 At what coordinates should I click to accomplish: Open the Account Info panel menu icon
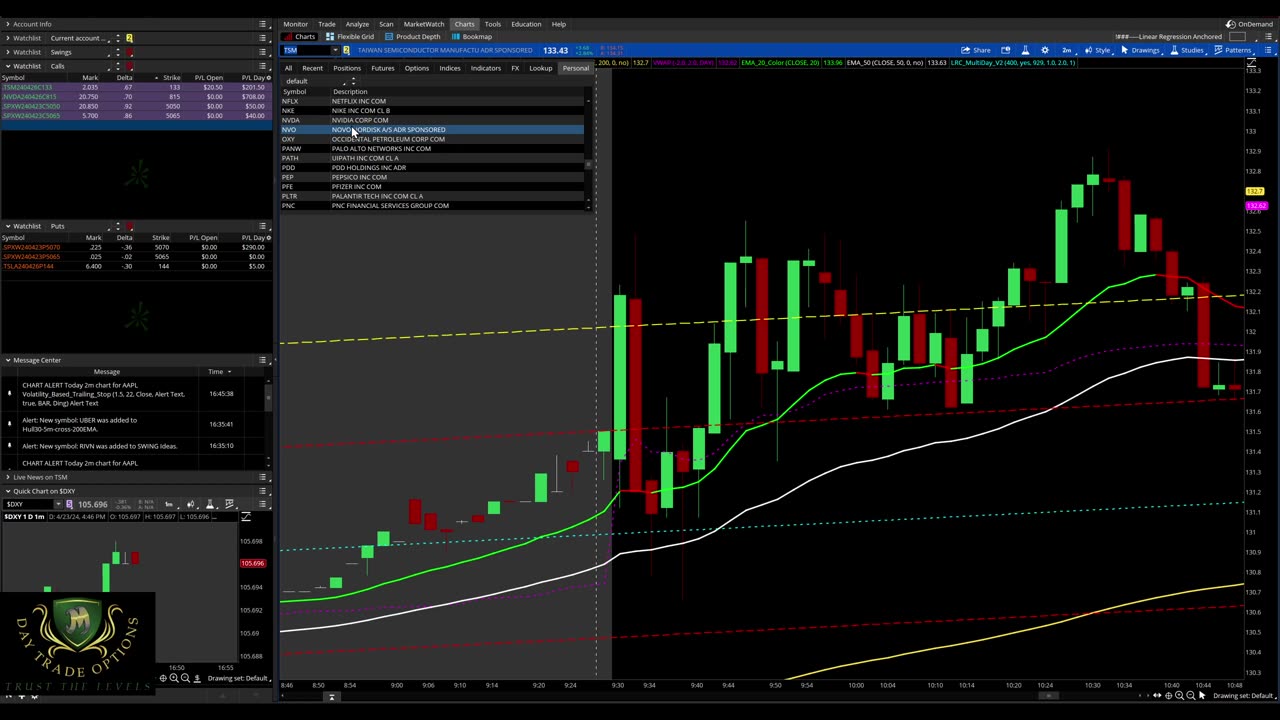coord(263,24)
